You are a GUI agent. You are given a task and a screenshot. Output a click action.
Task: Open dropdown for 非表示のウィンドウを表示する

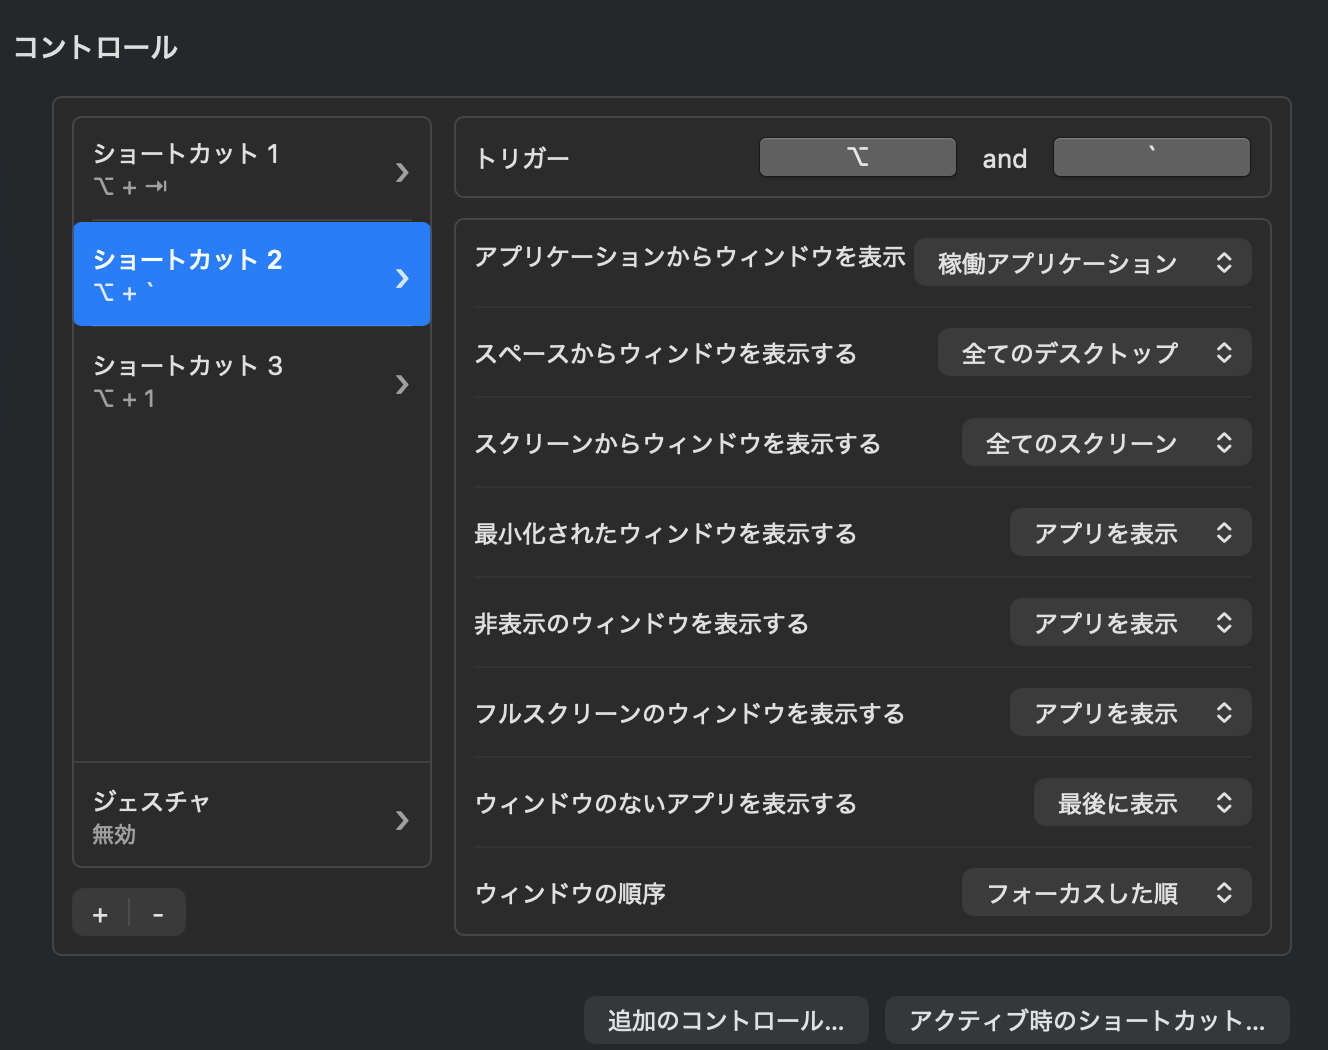click(1130, 623)
